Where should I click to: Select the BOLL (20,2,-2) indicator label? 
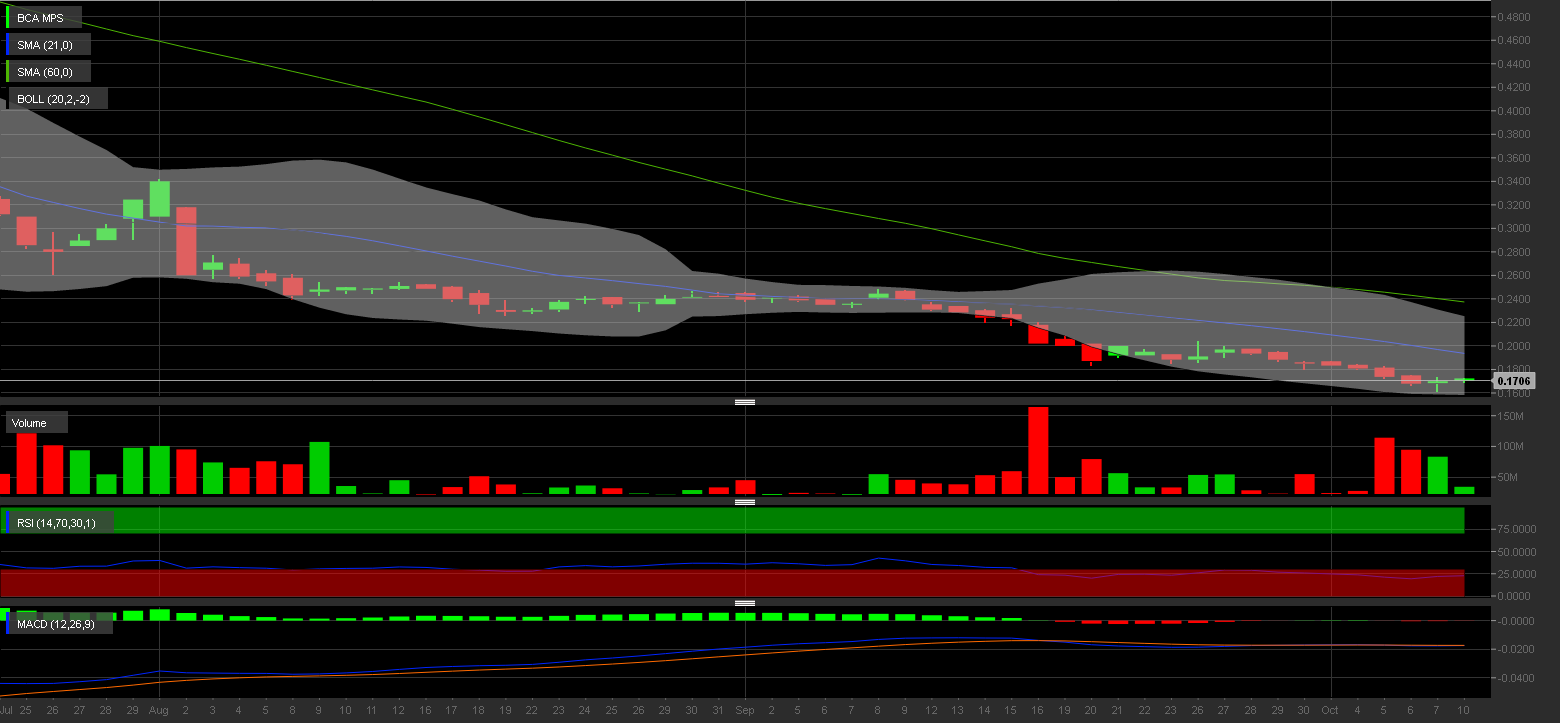click(x=57, y=99)
